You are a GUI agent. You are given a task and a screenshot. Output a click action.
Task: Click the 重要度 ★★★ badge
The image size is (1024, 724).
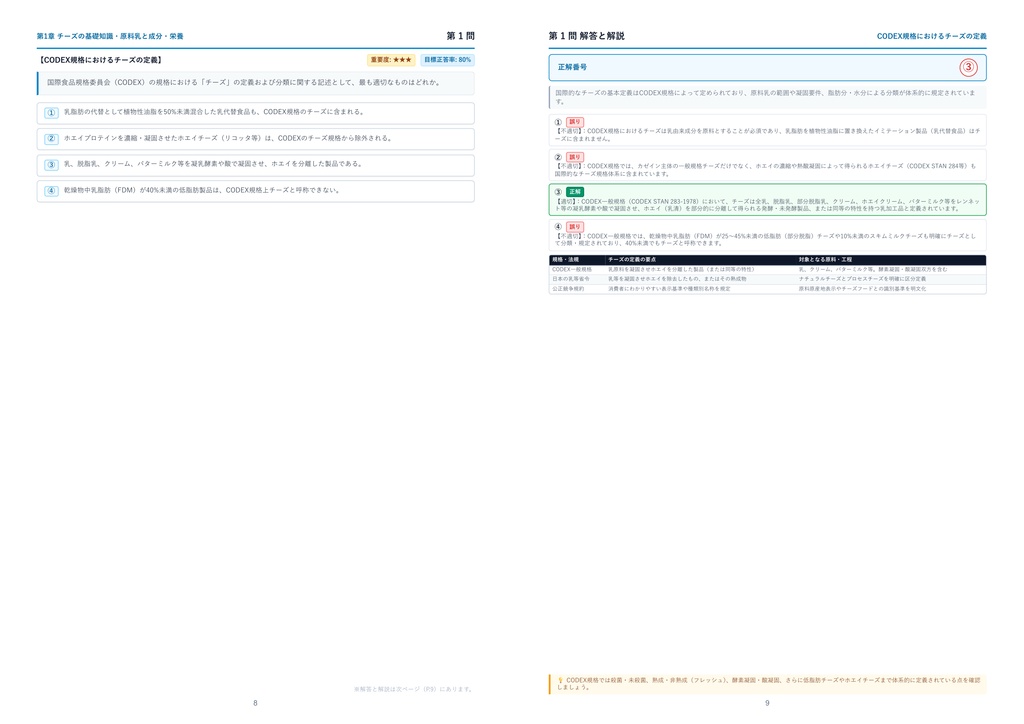[391, 60]
